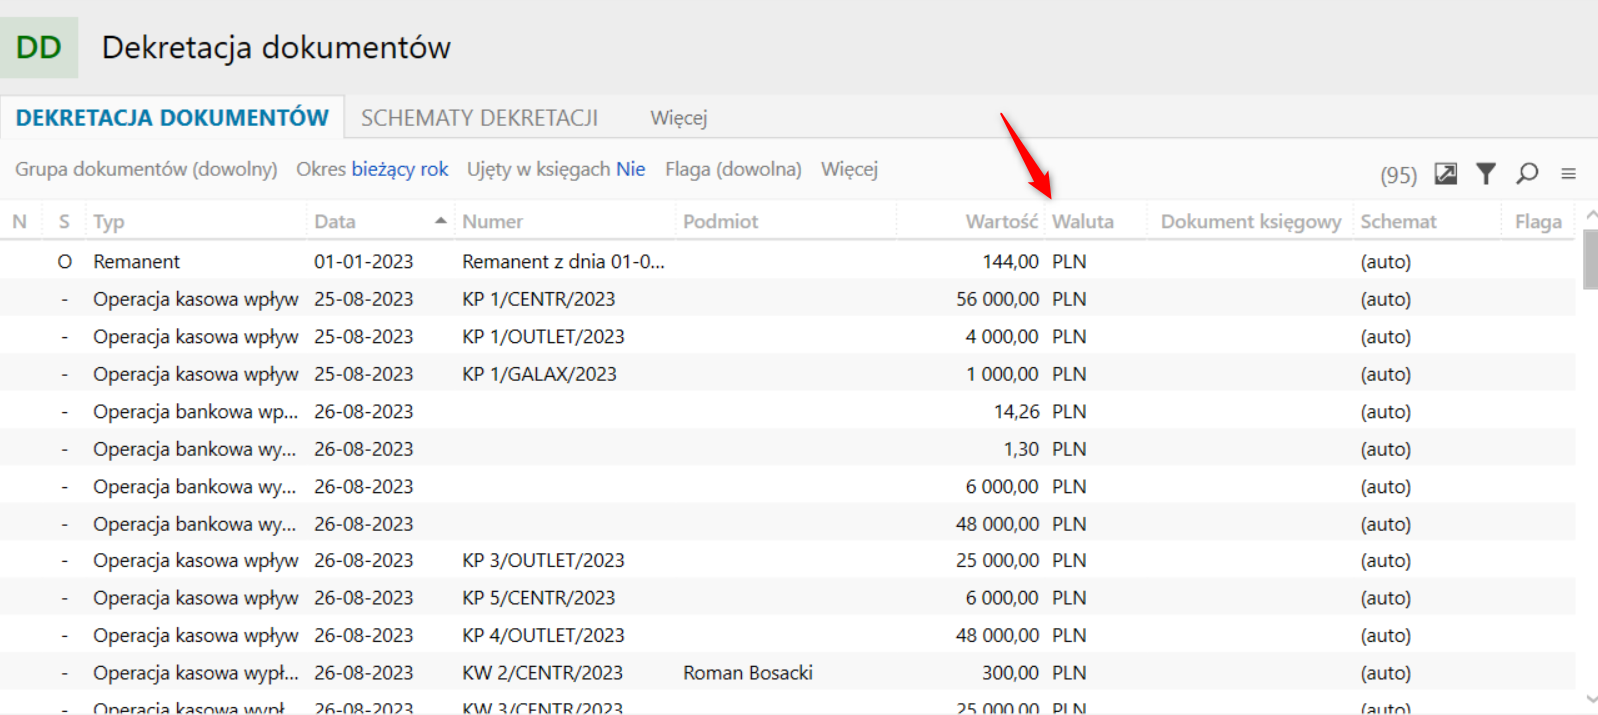
Task: Click the N column header
Action: (19, 222)
